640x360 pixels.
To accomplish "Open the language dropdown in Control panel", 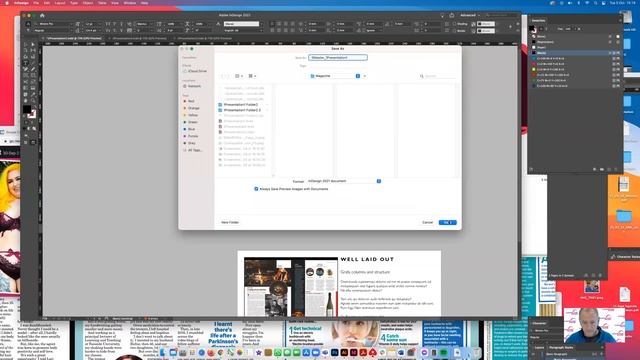I will 243,31.
